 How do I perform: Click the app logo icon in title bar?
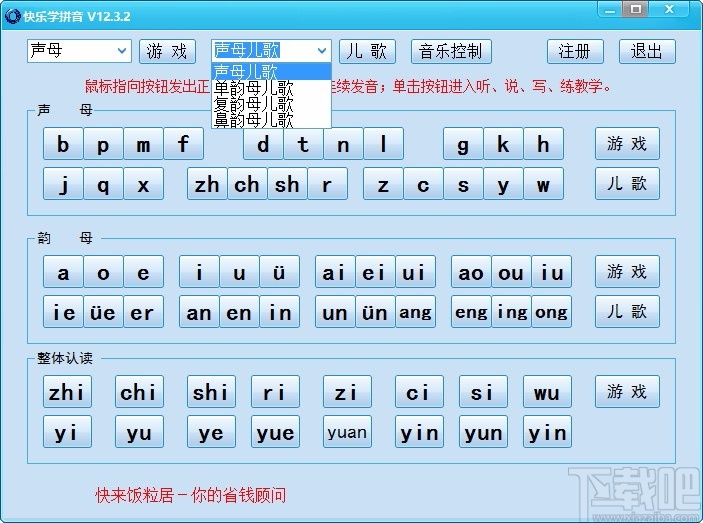click(x=12, y=17)
